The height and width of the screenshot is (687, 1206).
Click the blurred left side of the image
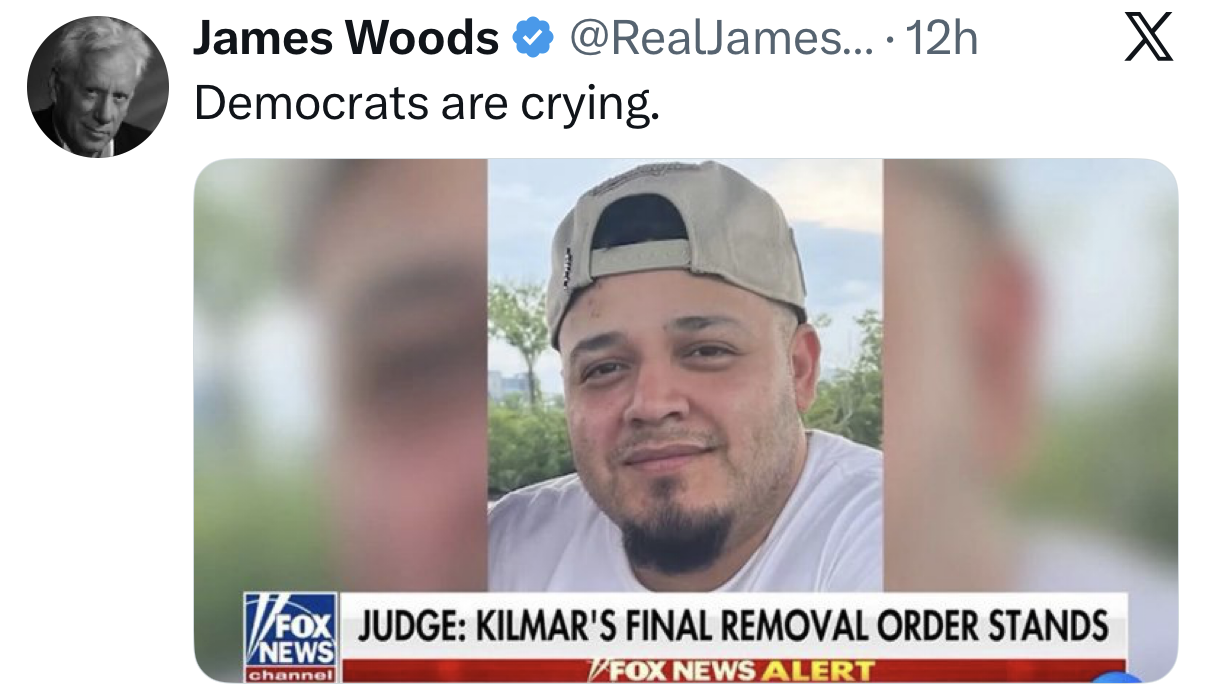point(340,376)
